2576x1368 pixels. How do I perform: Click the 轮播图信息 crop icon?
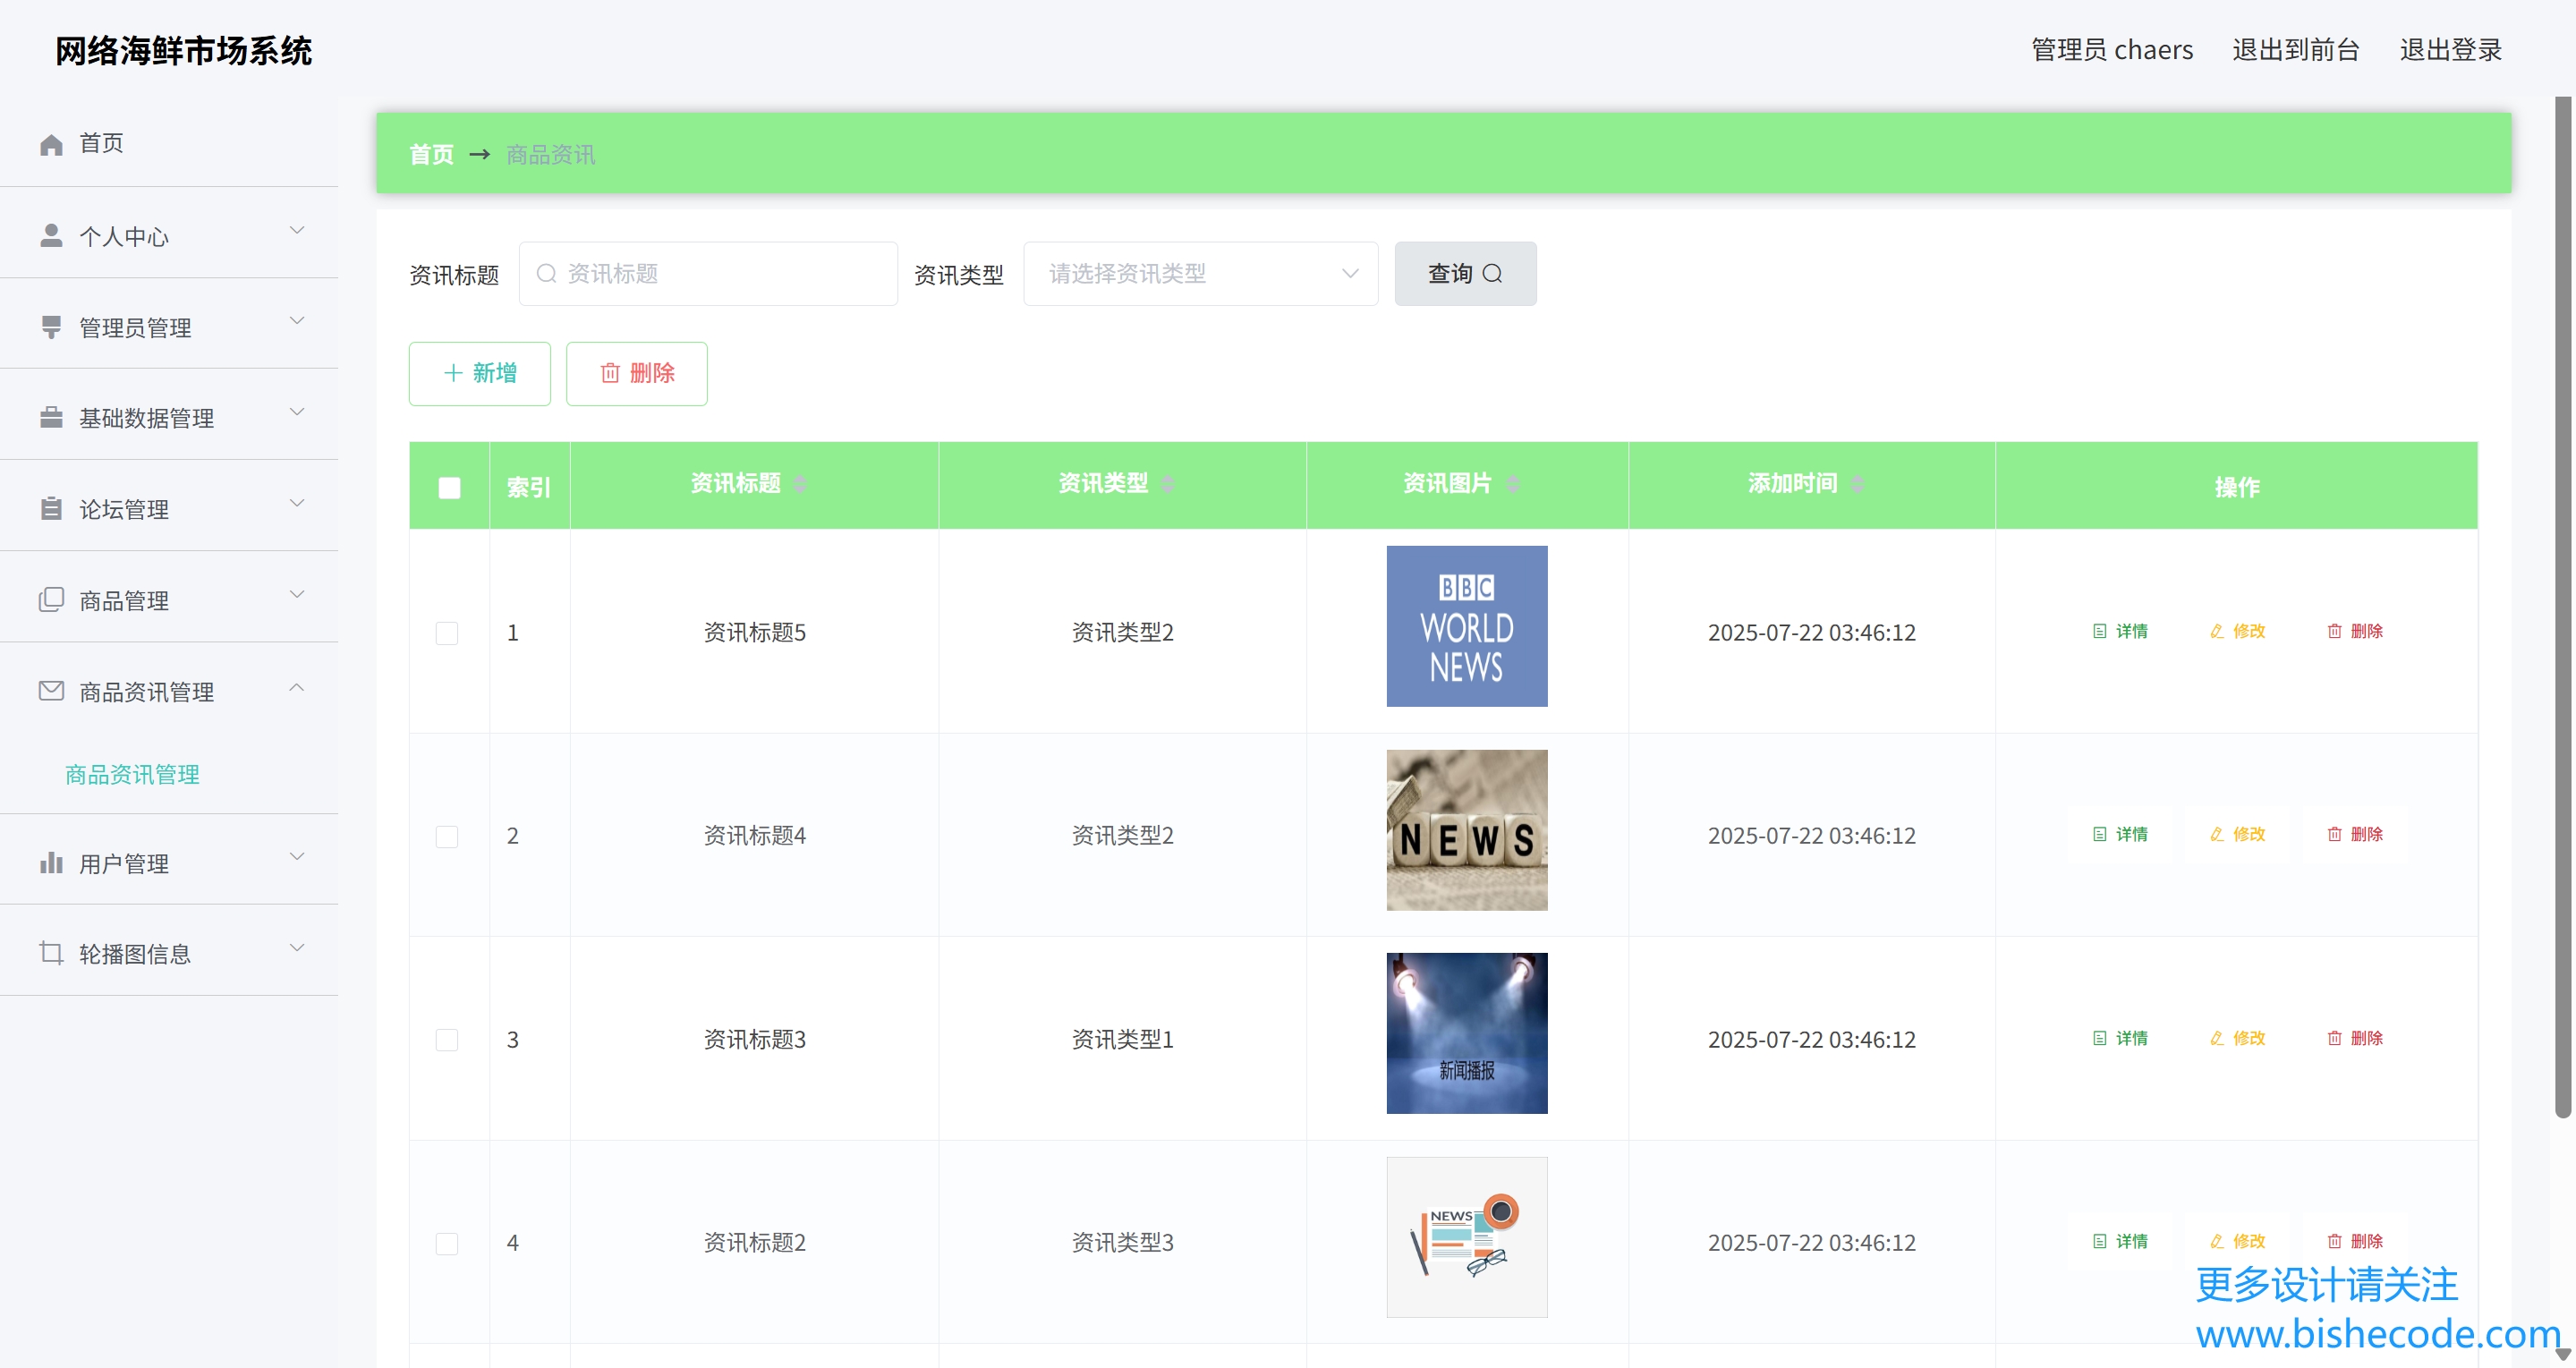[51, 953]
